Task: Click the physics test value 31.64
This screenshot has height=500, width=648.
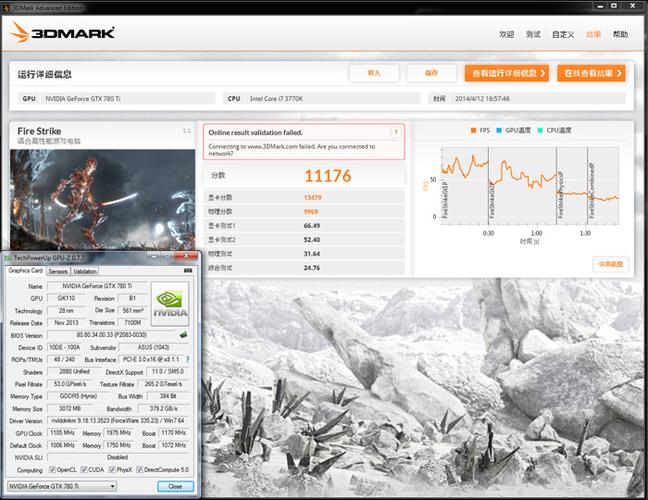Action: (x=312, y=254)
